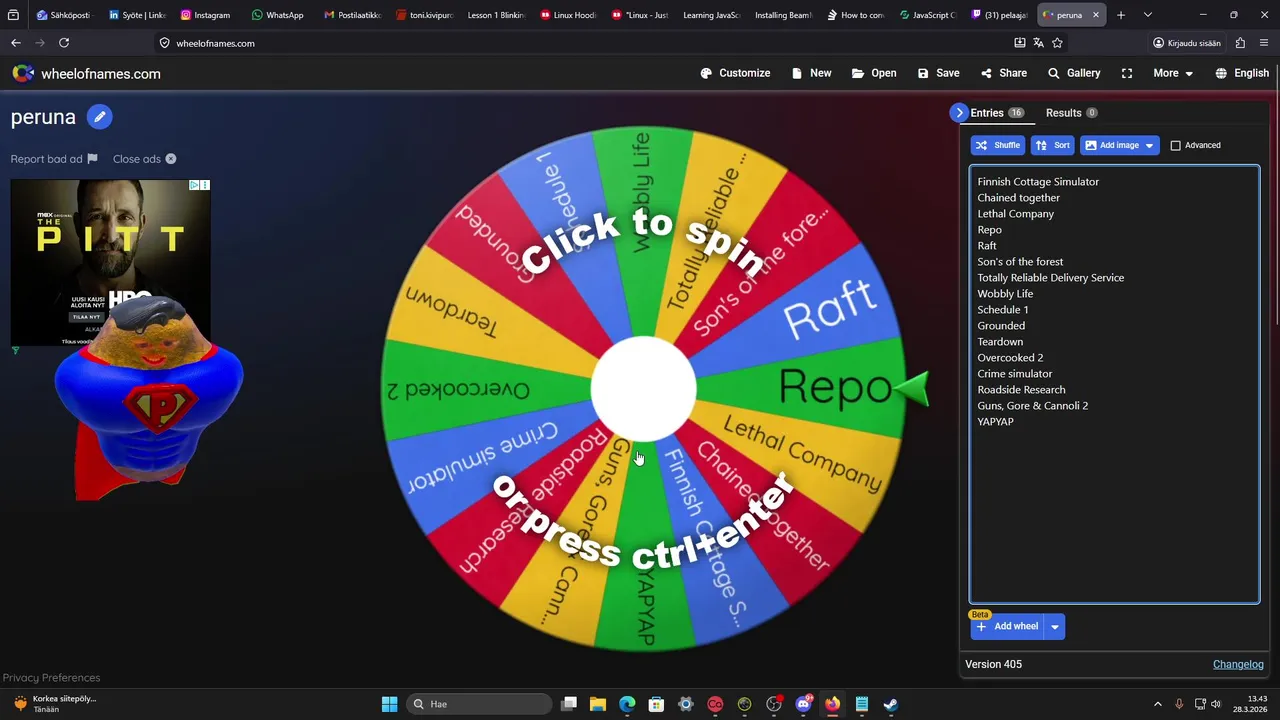Collapse the entries panel with the arrow
1280x720 pixels.
click(959, 113)
